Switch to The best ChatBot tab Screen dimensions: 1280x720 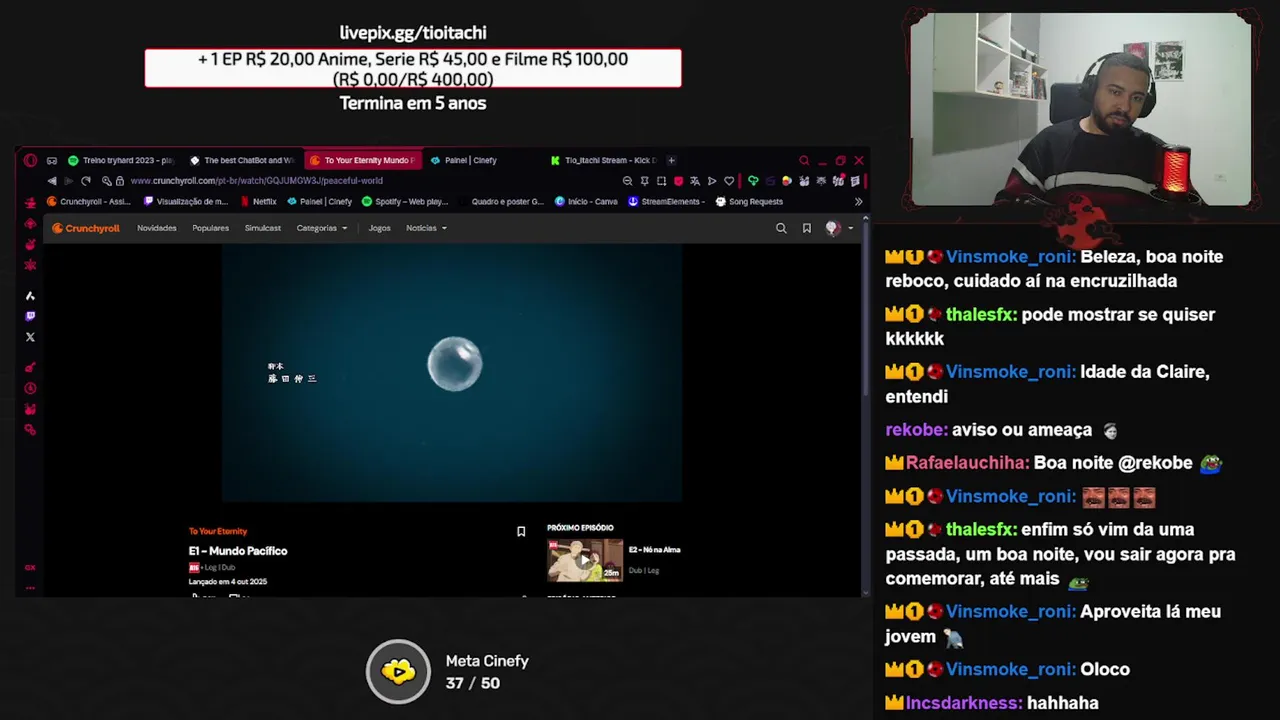coord(242,160)
